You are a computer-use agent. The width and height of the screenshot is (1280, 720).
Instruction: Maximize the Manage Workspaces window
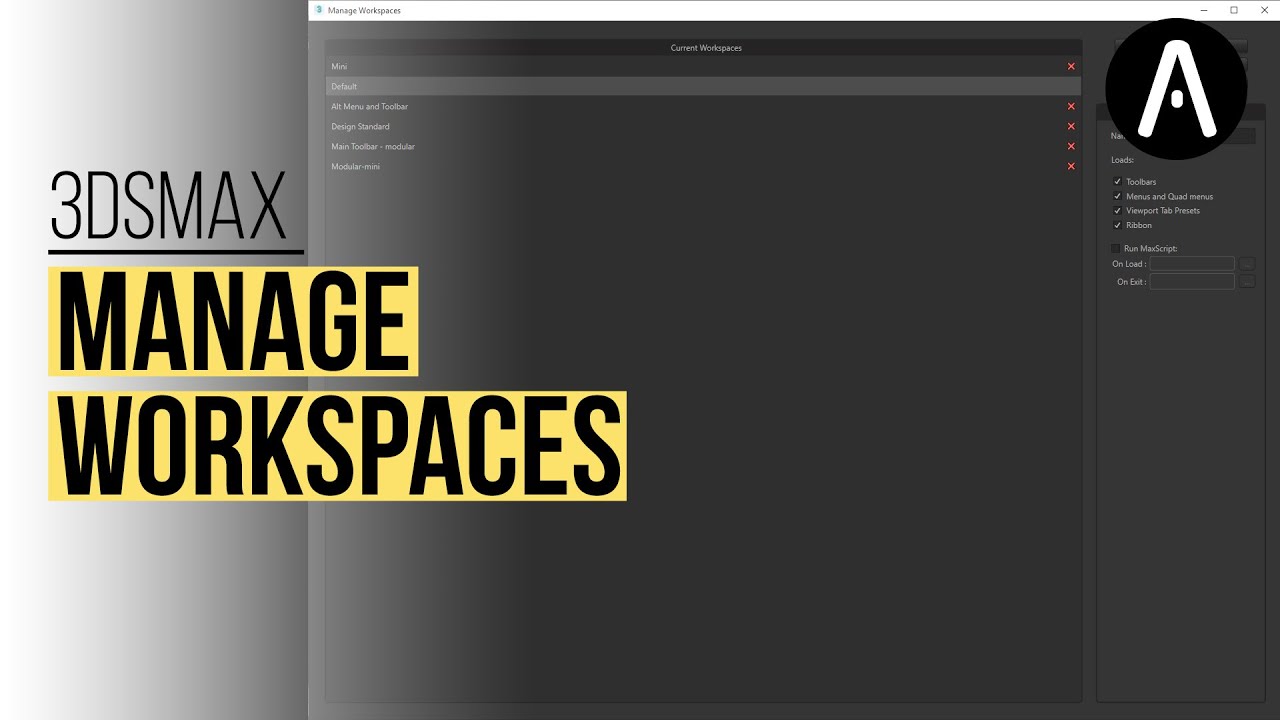[x=1234, y=10]
